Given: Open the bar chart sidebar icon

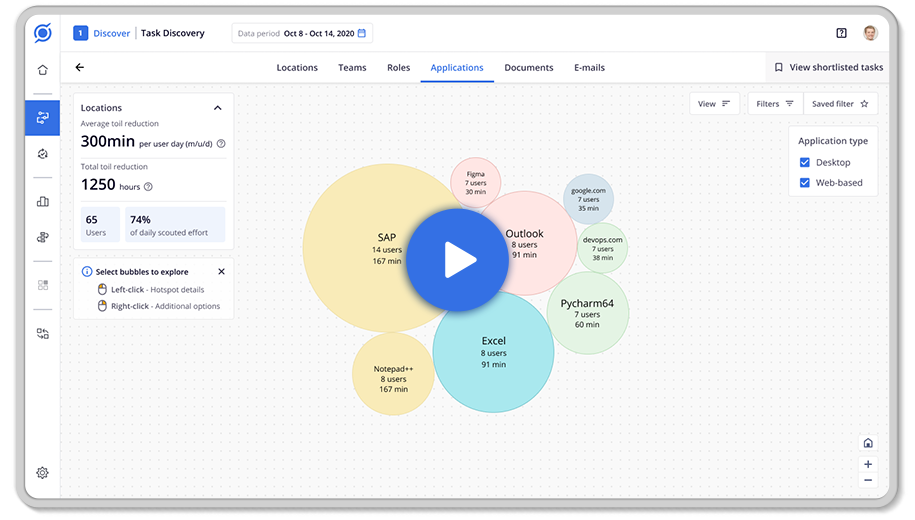Looking at the screenshot, I should click(x=43, y=202).
